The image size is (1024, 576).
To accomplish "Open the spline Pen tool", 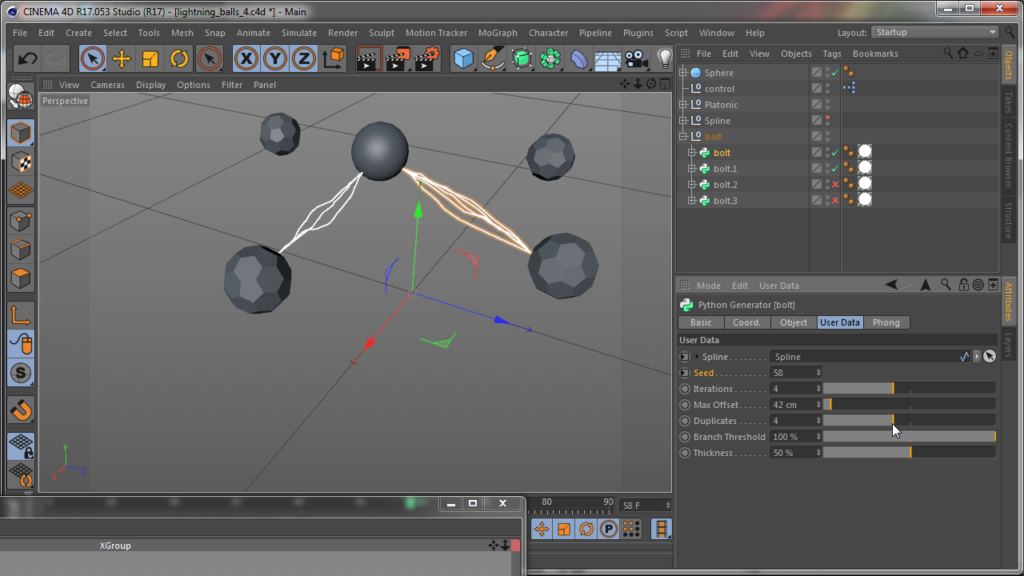I will click(492, 59).
